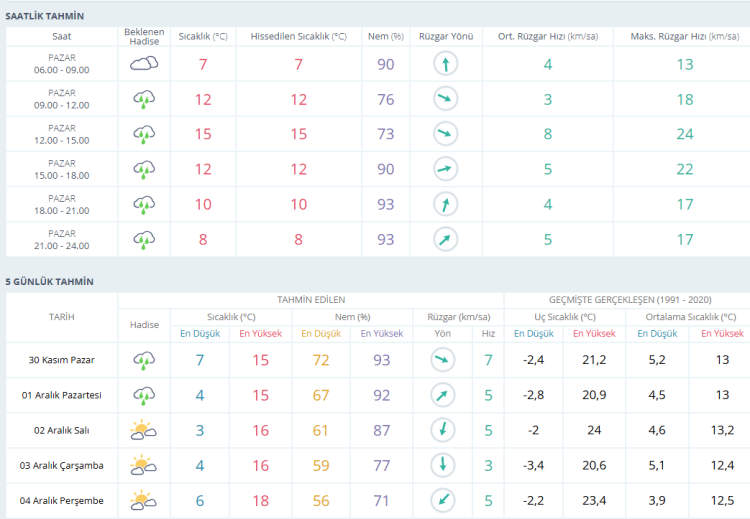Click the partly sunny icon for 02 Aralık Salı
750x519 pixels.
(x=144, y=430)
